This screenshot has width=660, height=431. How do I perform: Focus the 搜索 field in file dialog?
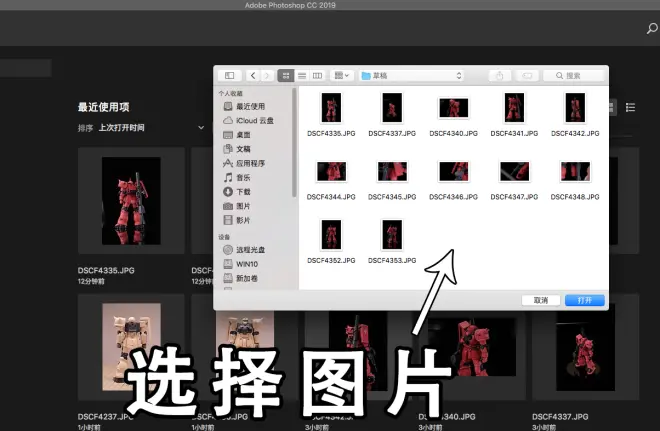tap(574, 76)
